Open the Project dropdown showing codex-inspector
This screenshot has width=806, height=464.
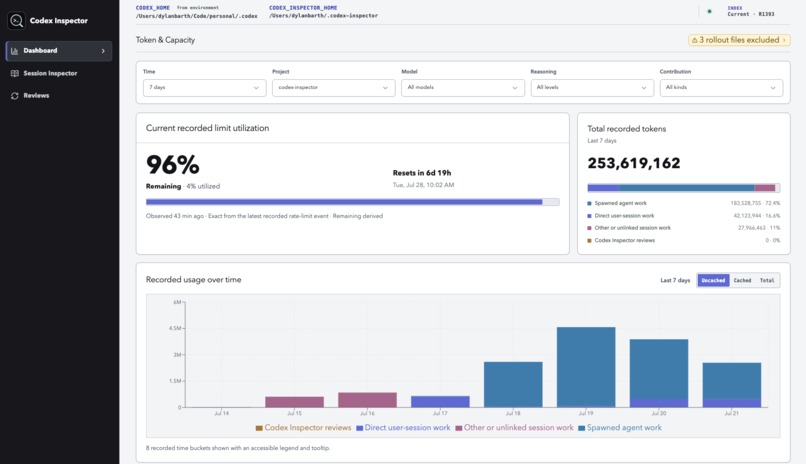point(334,88)
